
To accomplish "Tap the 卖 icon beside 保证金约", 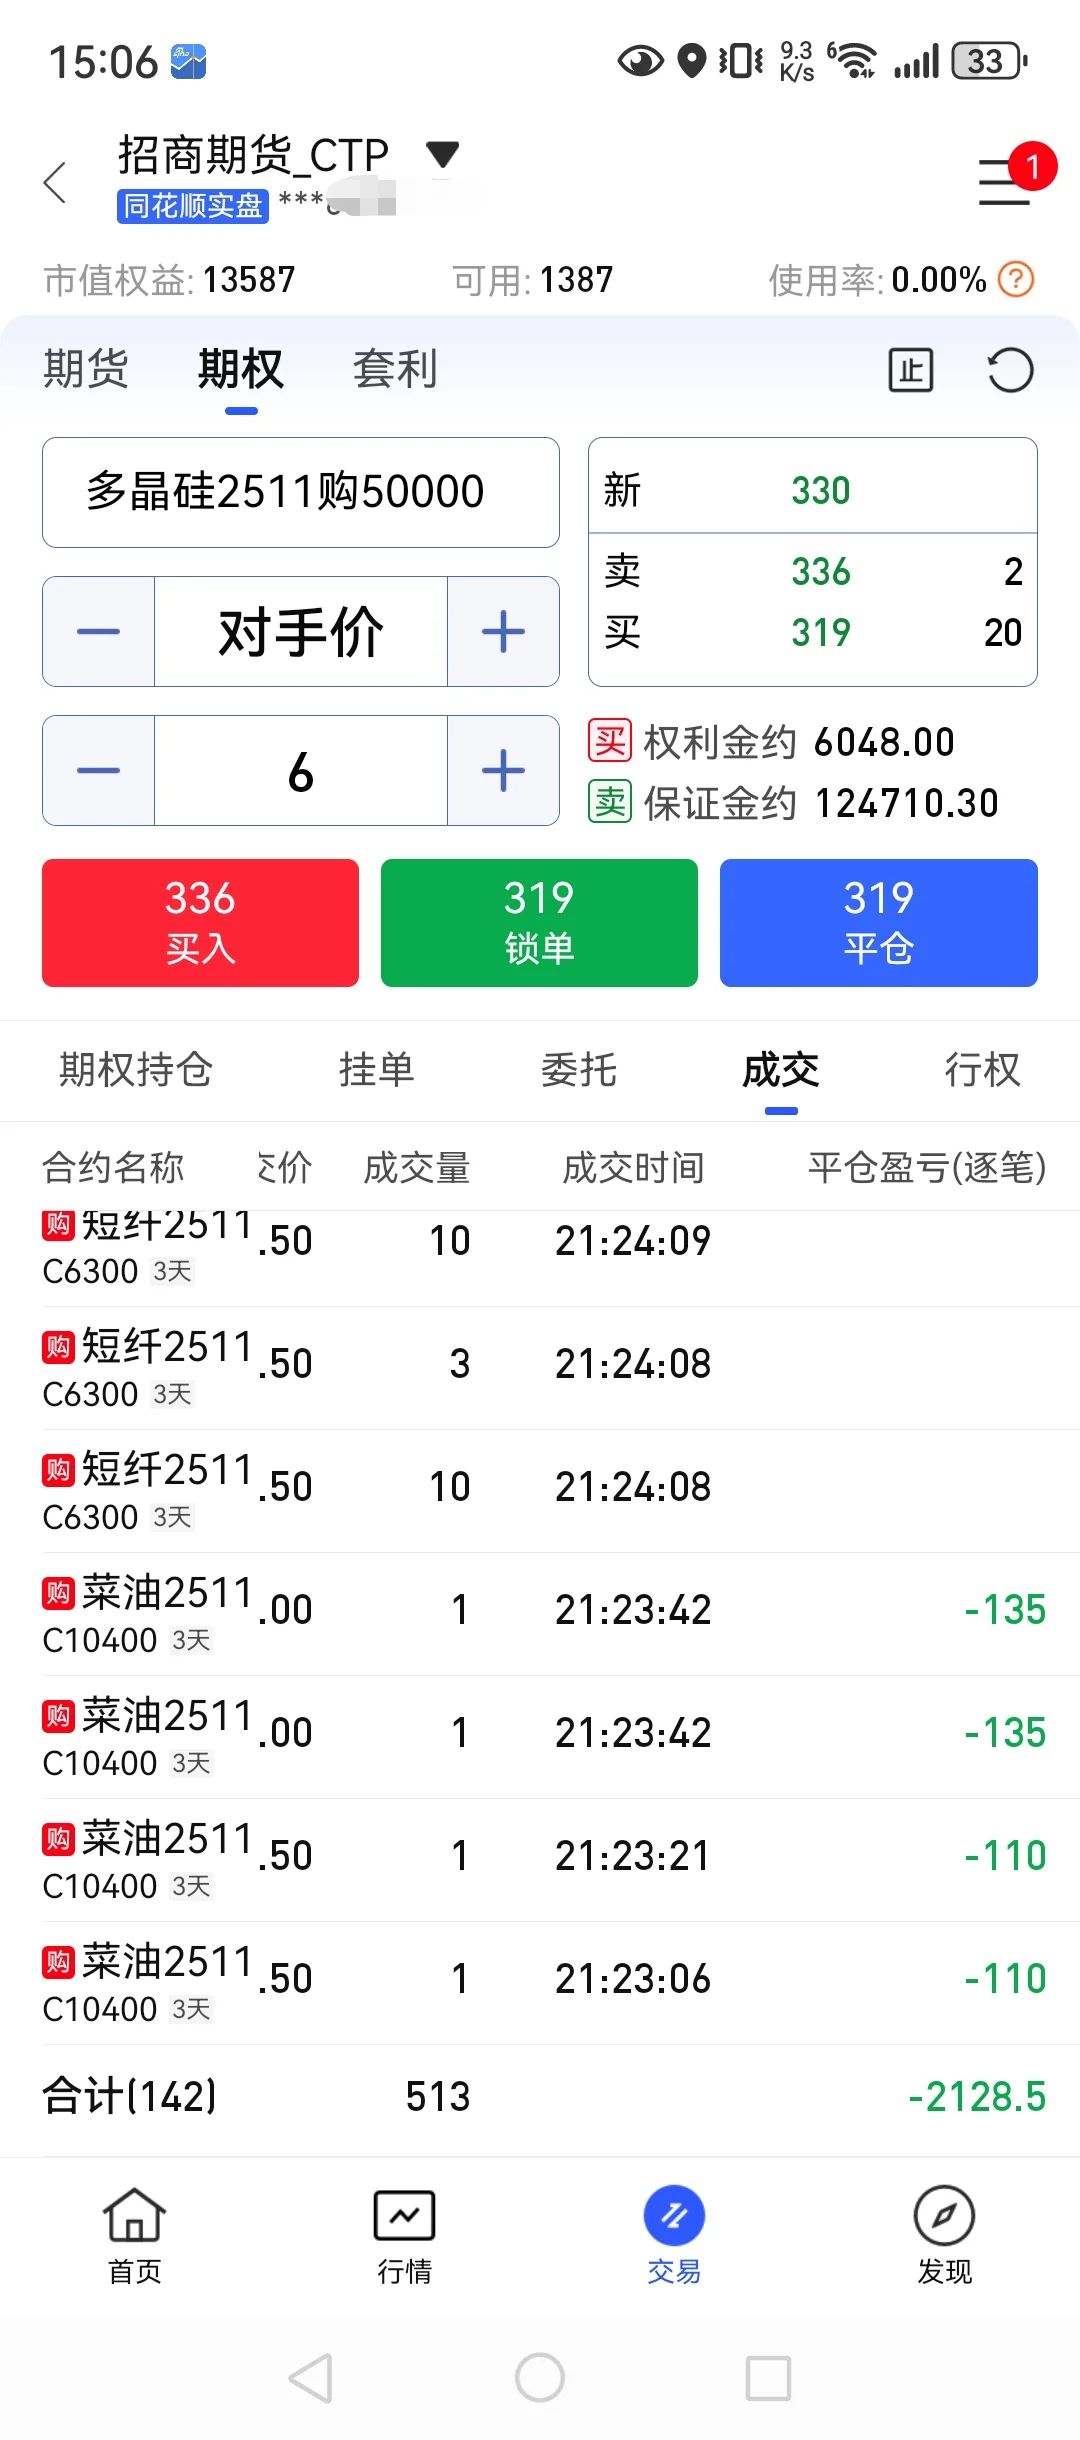I will [x=610, y=802].
